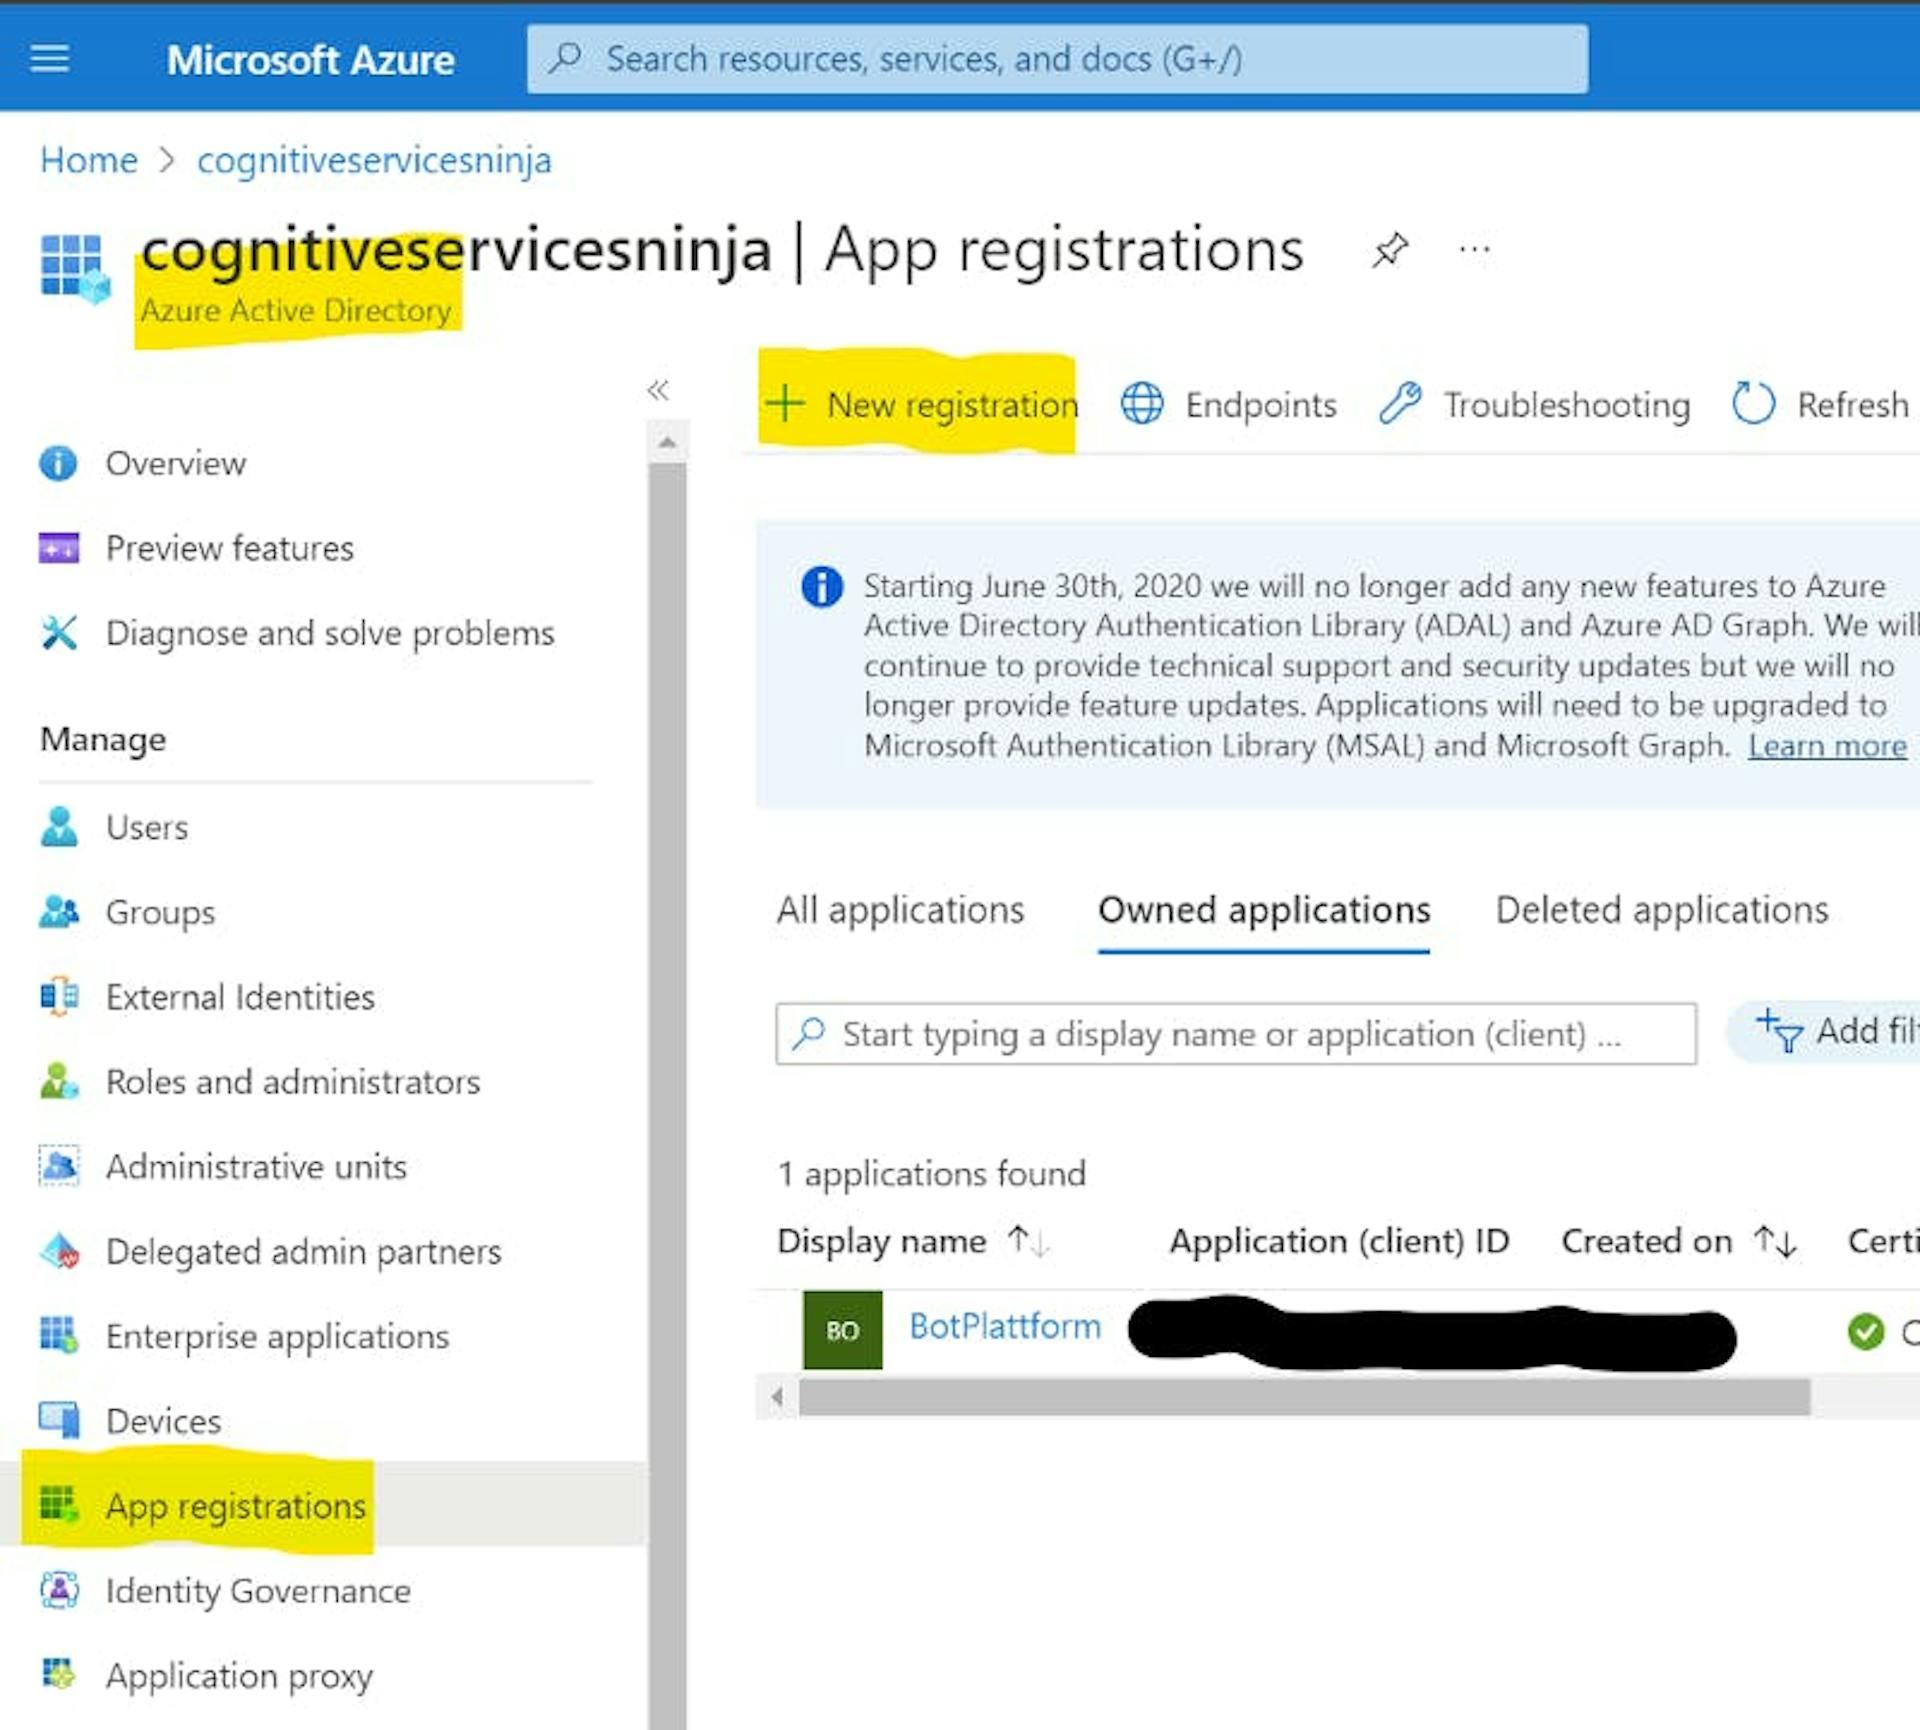Open cognitiveservicesninja breadcrumb link

[374, 160]
